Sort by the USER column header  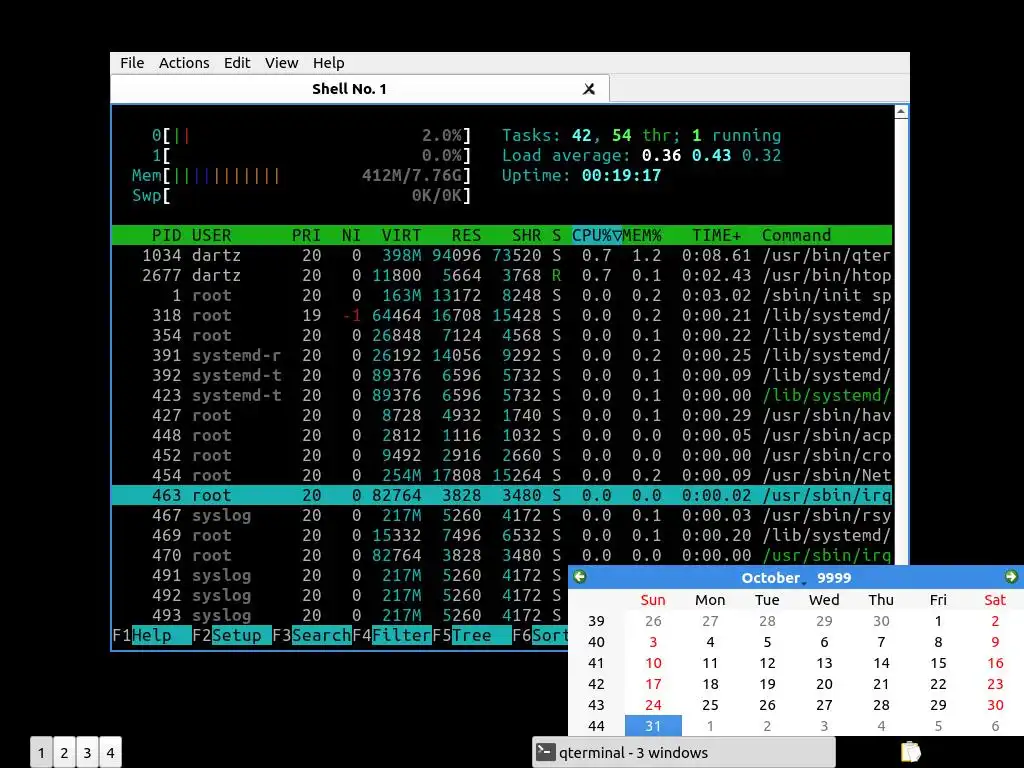pos(212,235)
